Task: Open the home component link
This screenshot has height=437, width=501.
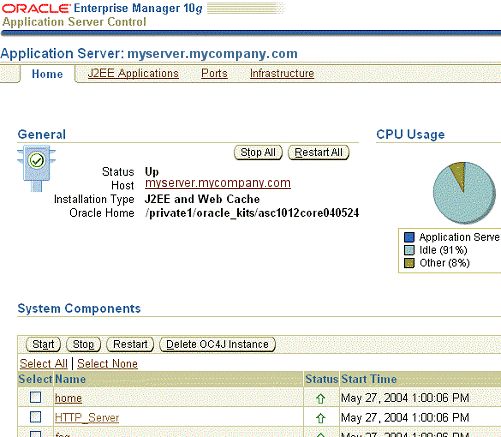Action: pos(68,398)
